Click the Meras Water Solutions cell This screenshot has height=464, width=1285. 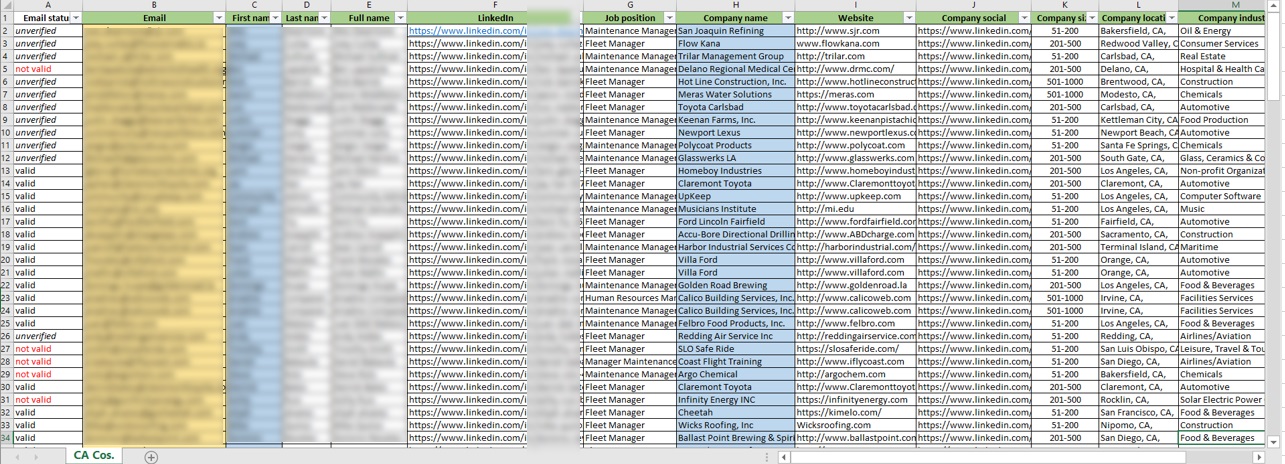pyautogui.click(x=735, y=95)
